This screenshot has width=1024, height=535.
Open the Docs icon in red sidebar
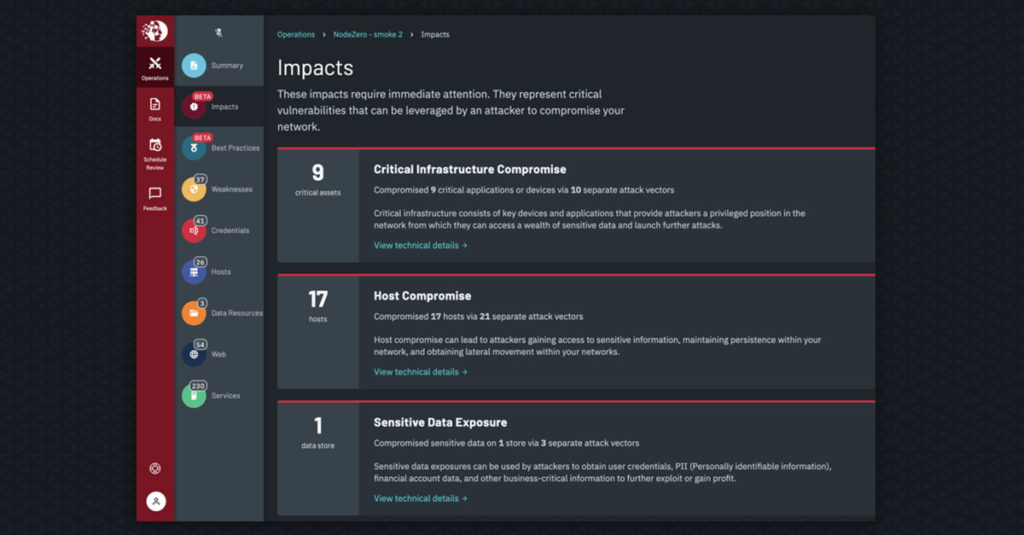(155, 105)
